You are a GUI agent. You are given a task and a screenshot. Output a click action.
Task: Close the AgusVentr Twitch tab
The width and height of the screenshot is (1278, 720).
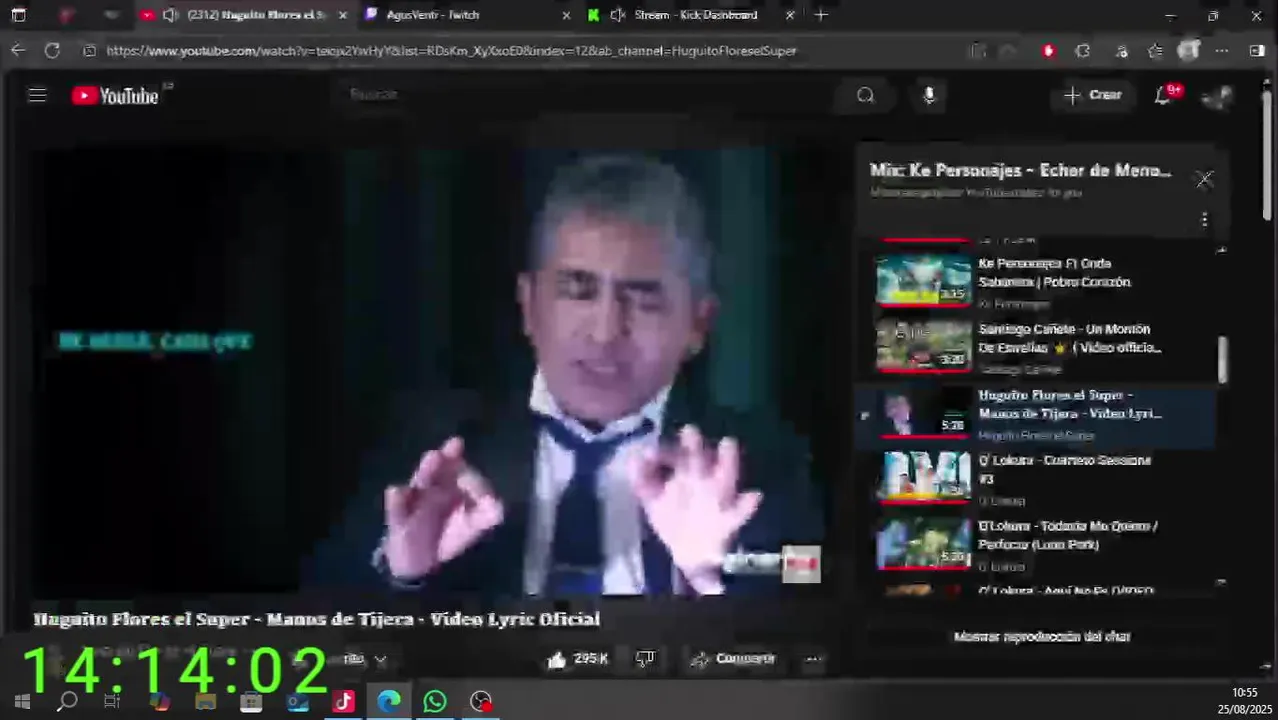[x=566, y=15]
